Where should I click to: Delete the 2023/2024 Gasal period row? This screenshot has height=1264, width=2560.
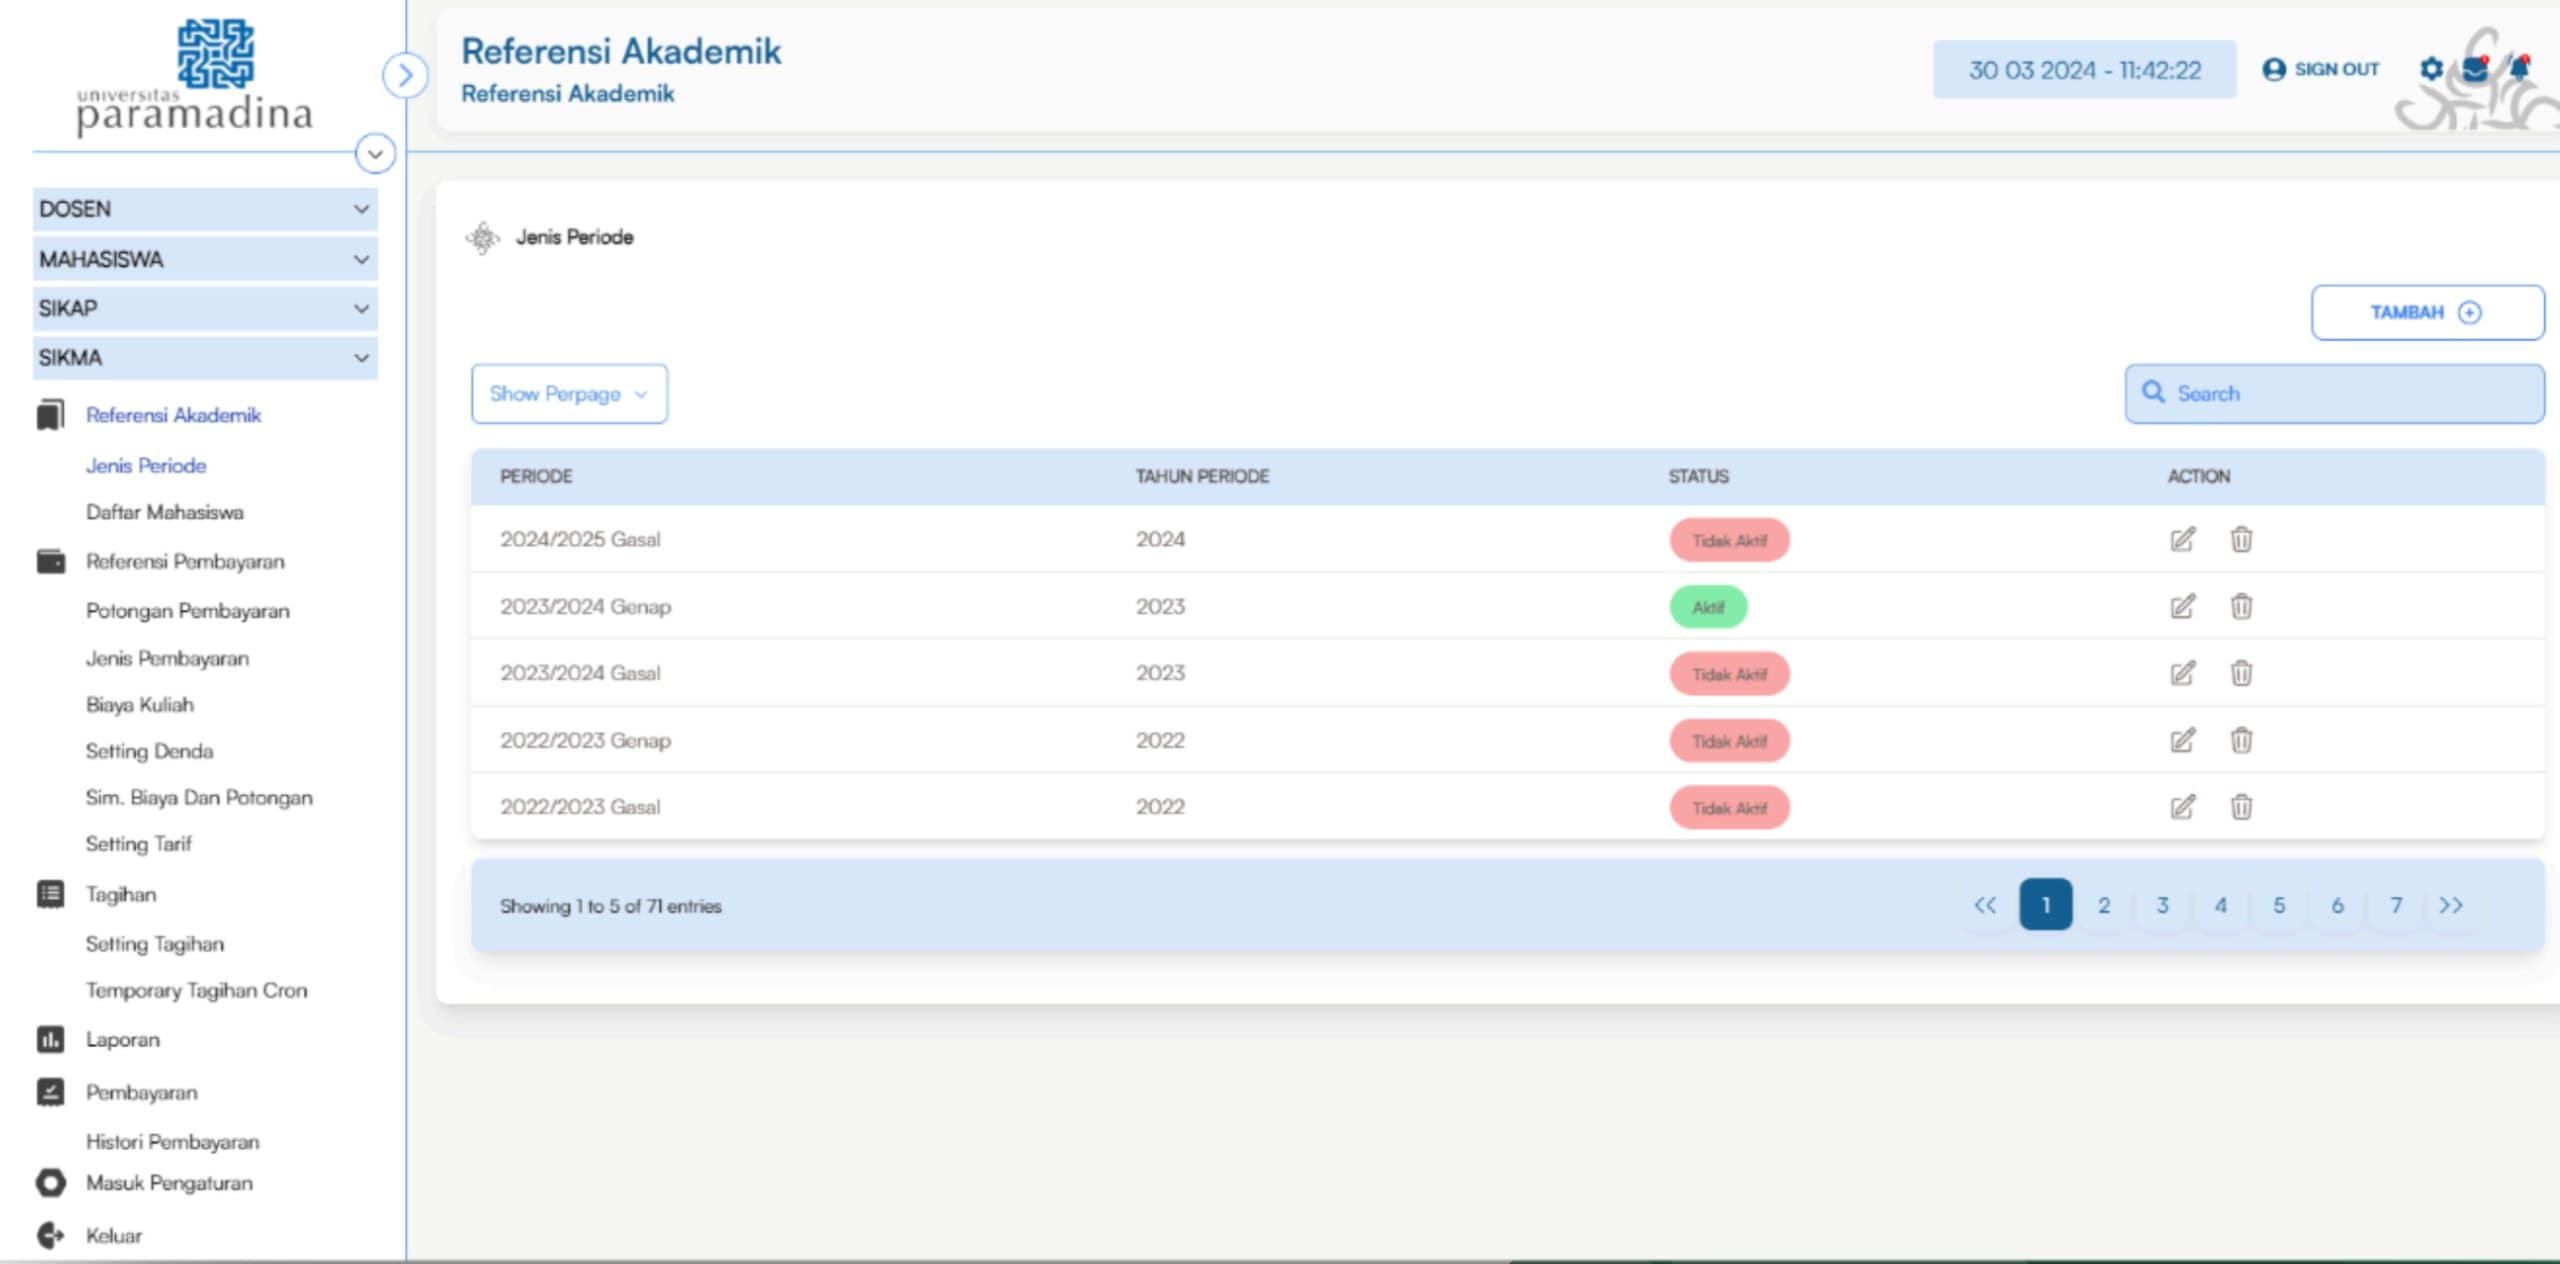coord(2241,674)
